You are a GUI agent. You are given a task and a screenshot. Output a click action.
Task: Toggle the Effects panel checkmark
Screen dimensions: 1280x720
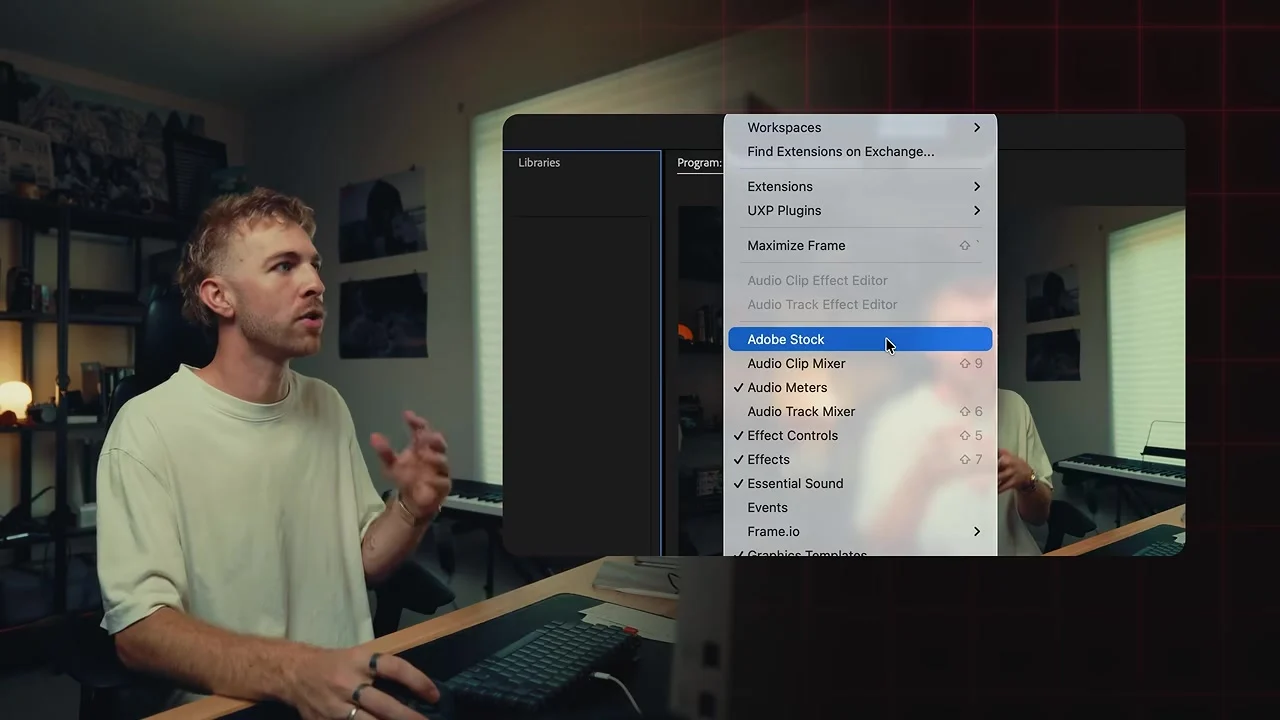[860, 459]
